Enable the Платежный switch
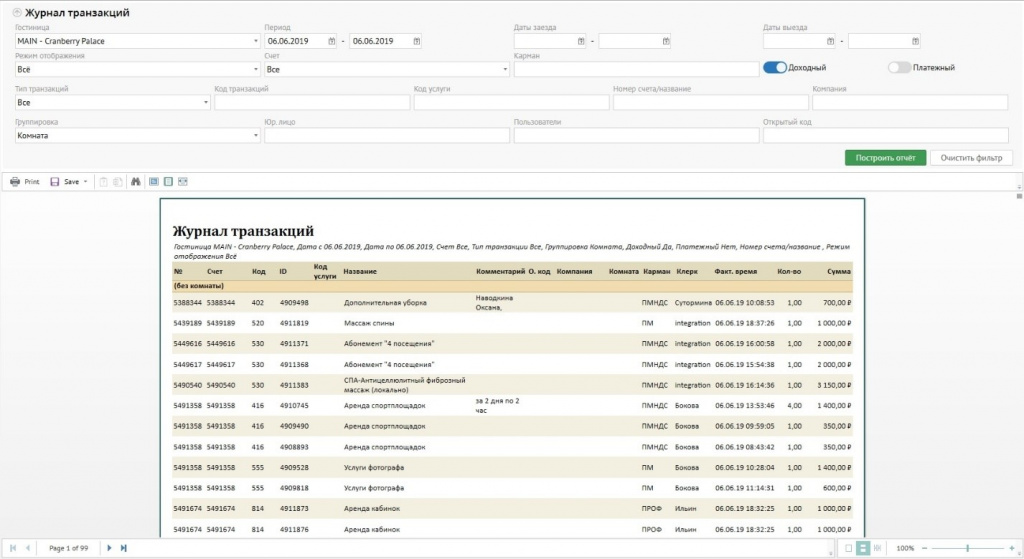The height and width of the screenshot is (559, 1024). [x=899, y=67]
